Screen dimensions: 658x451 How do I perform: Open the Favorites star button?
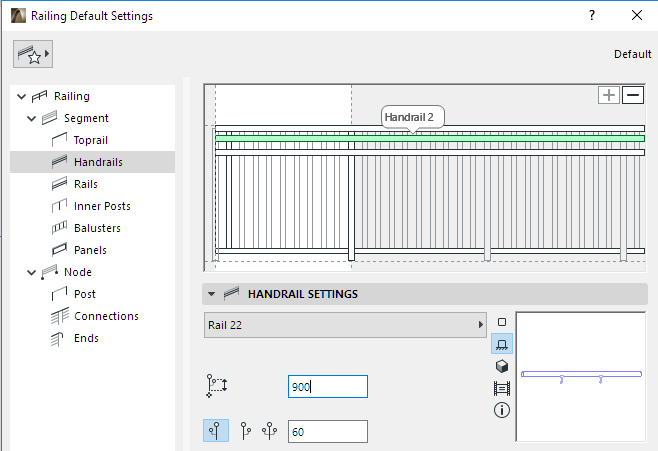click(32, 55)
